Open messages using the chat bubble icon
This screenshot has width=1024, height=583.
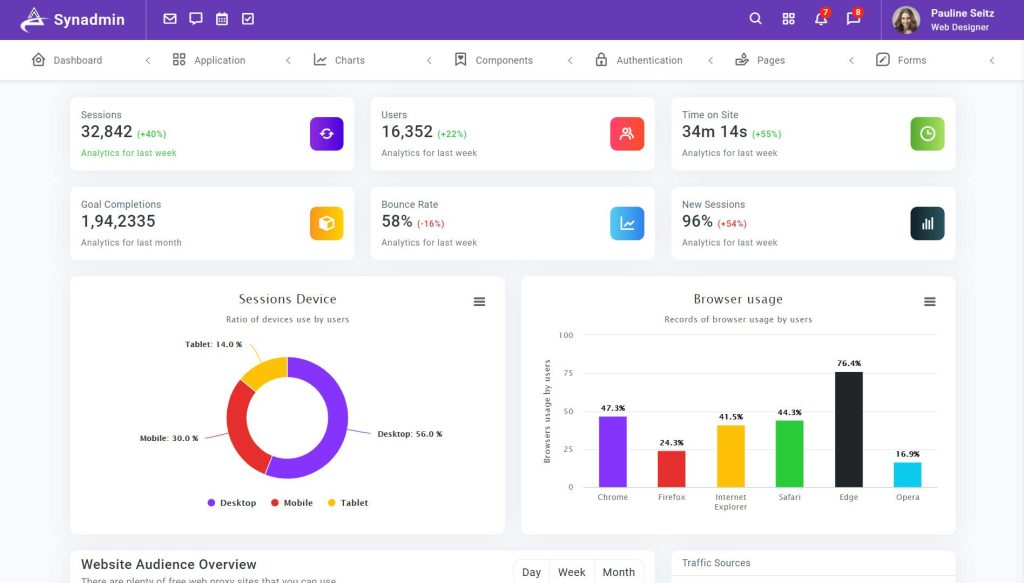point(852,20)
